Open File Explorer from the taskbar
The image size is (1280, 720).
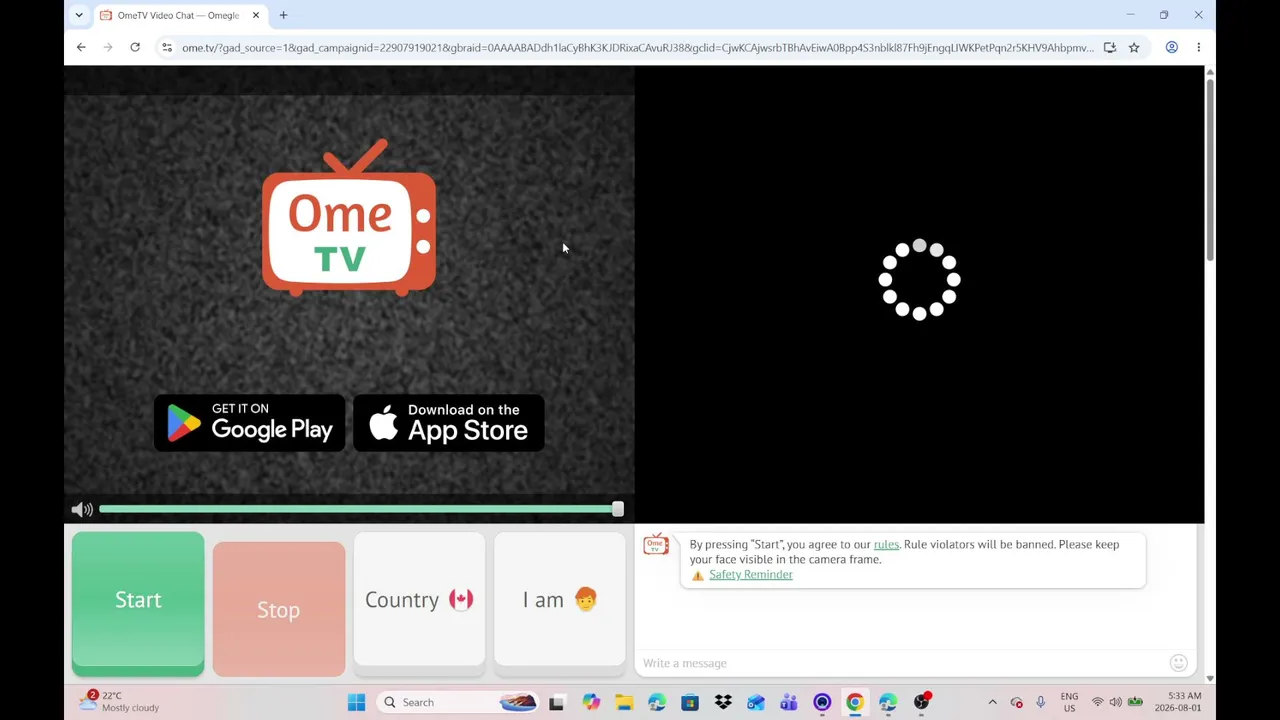(x=624, y=702)
